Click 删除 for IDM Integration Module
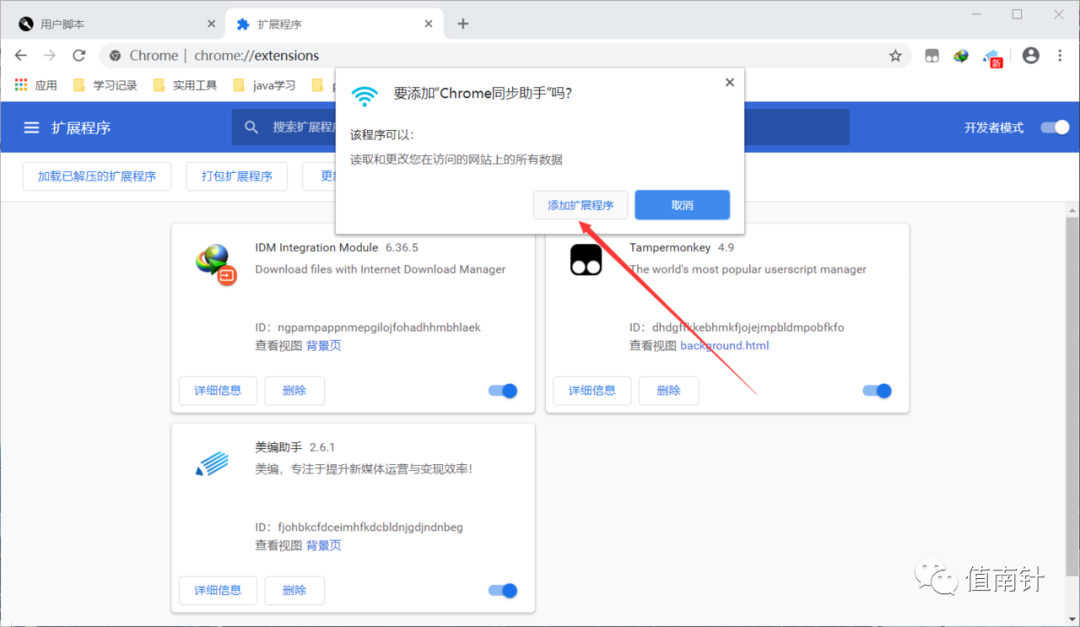The height and width of the screenshot is (627, 1080). tap(294, 391)
